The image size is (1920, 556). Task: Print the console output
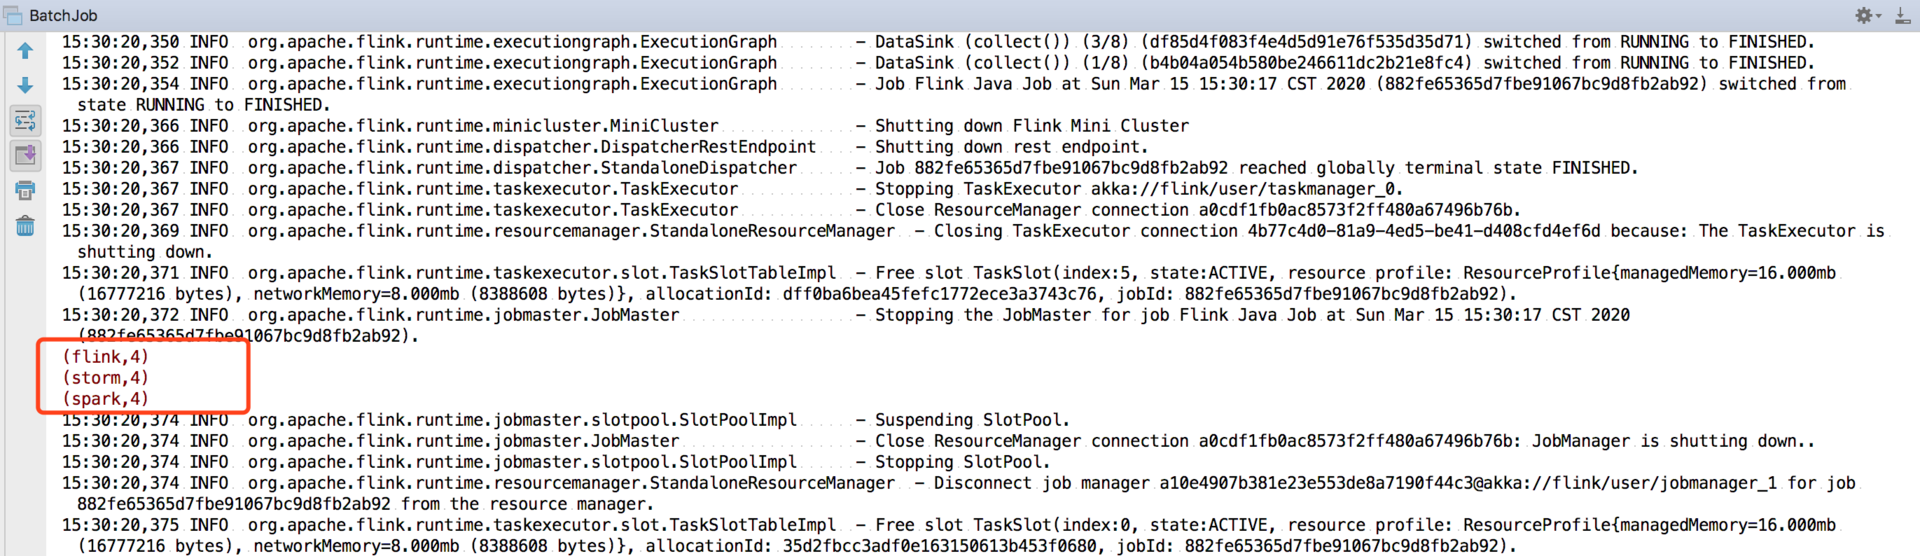click(x=25, y=190)
